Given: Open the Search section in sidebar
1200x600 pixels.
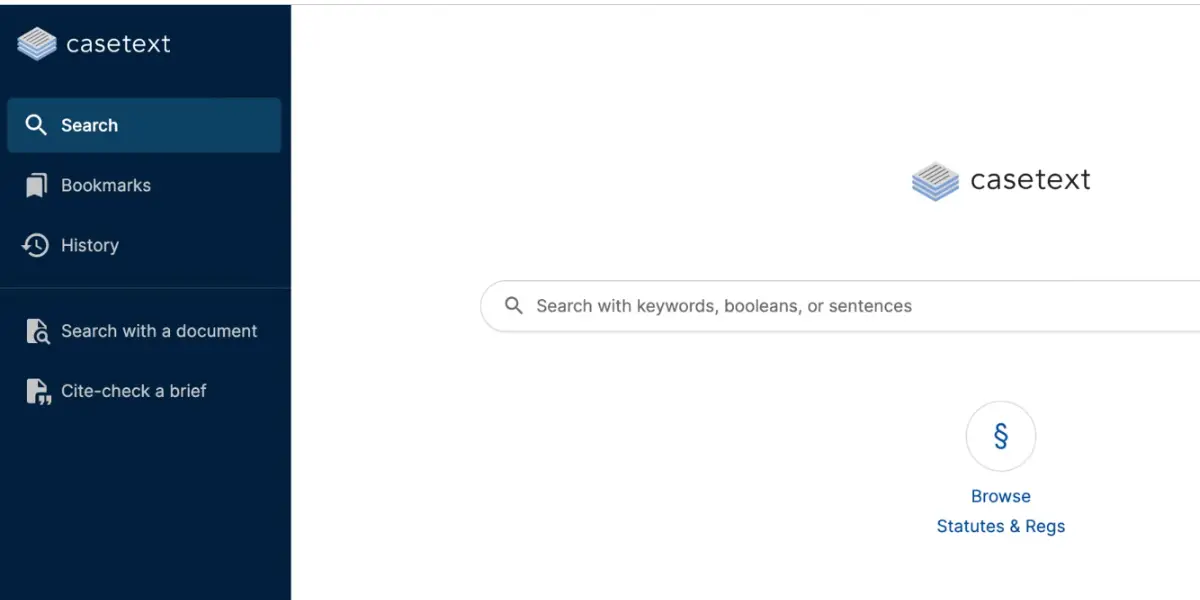Looking at the screenshot, I should click(x=144, y=125).
